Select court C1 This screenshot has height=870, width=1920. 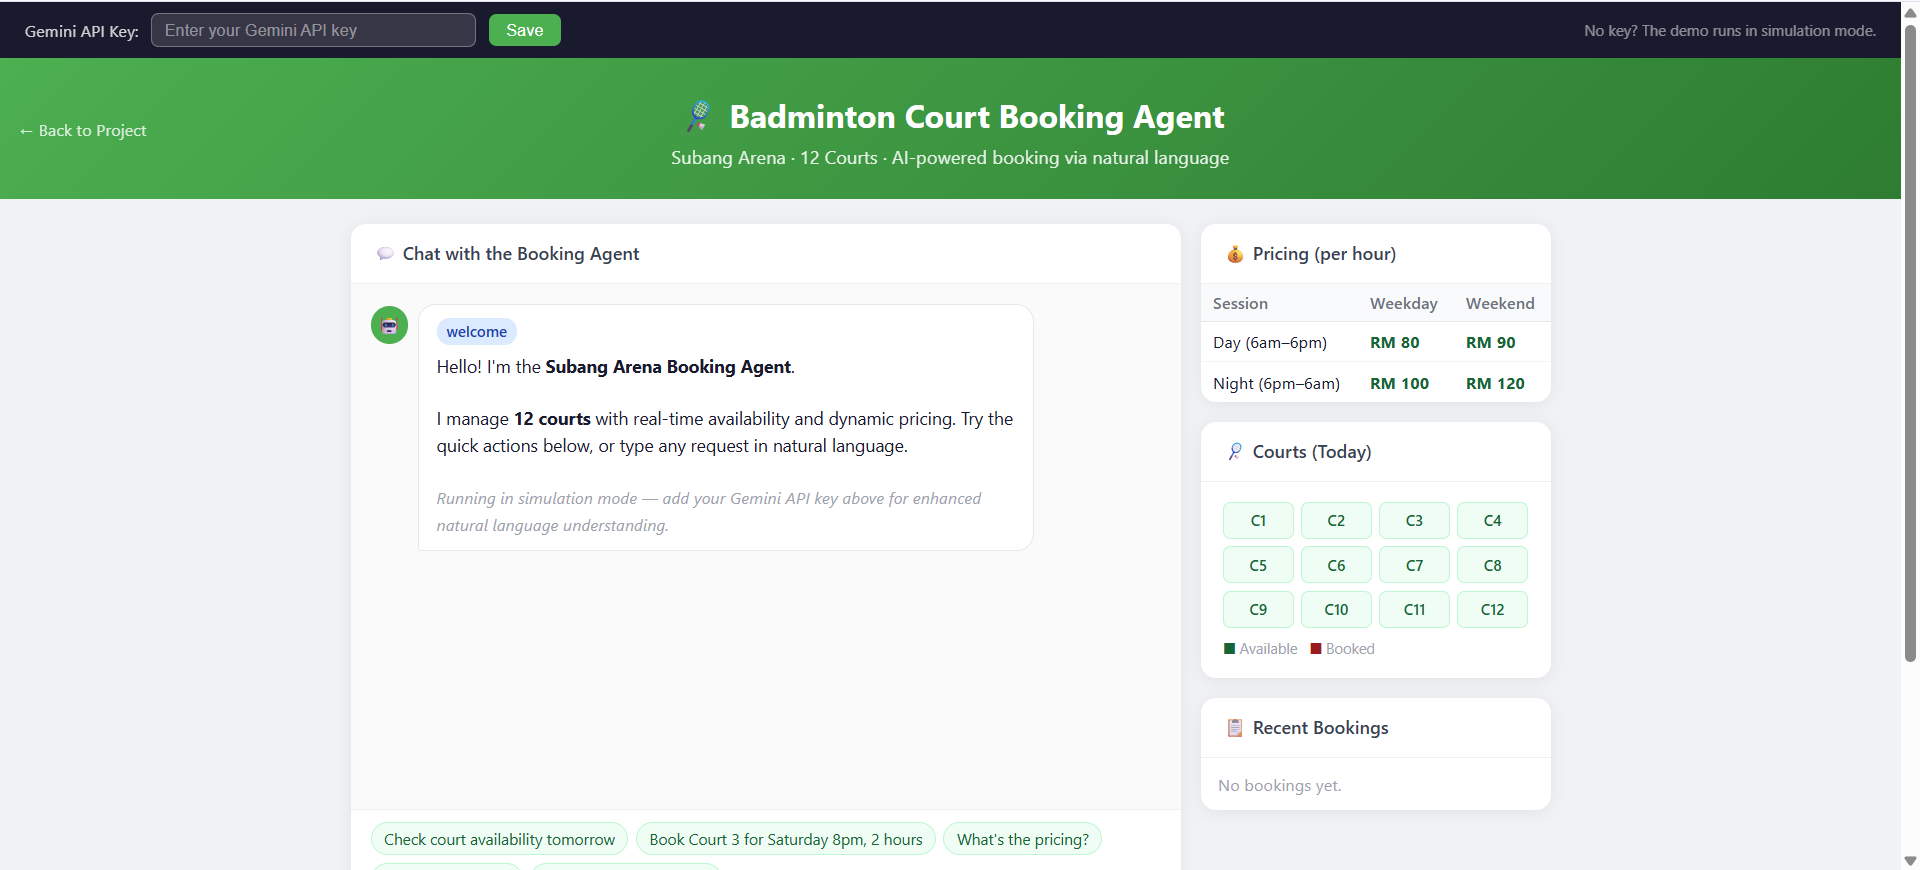(x=1258, y=520)
